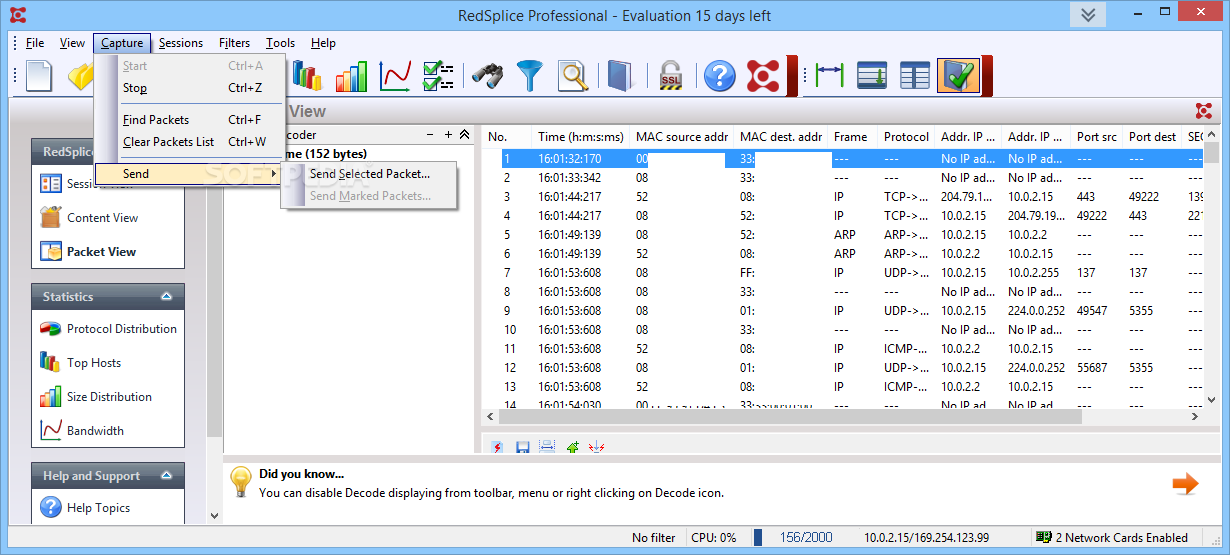
Task: Click the minus collapse button in decoder pane
Action: pyautogui.click(x=430, y=135)
